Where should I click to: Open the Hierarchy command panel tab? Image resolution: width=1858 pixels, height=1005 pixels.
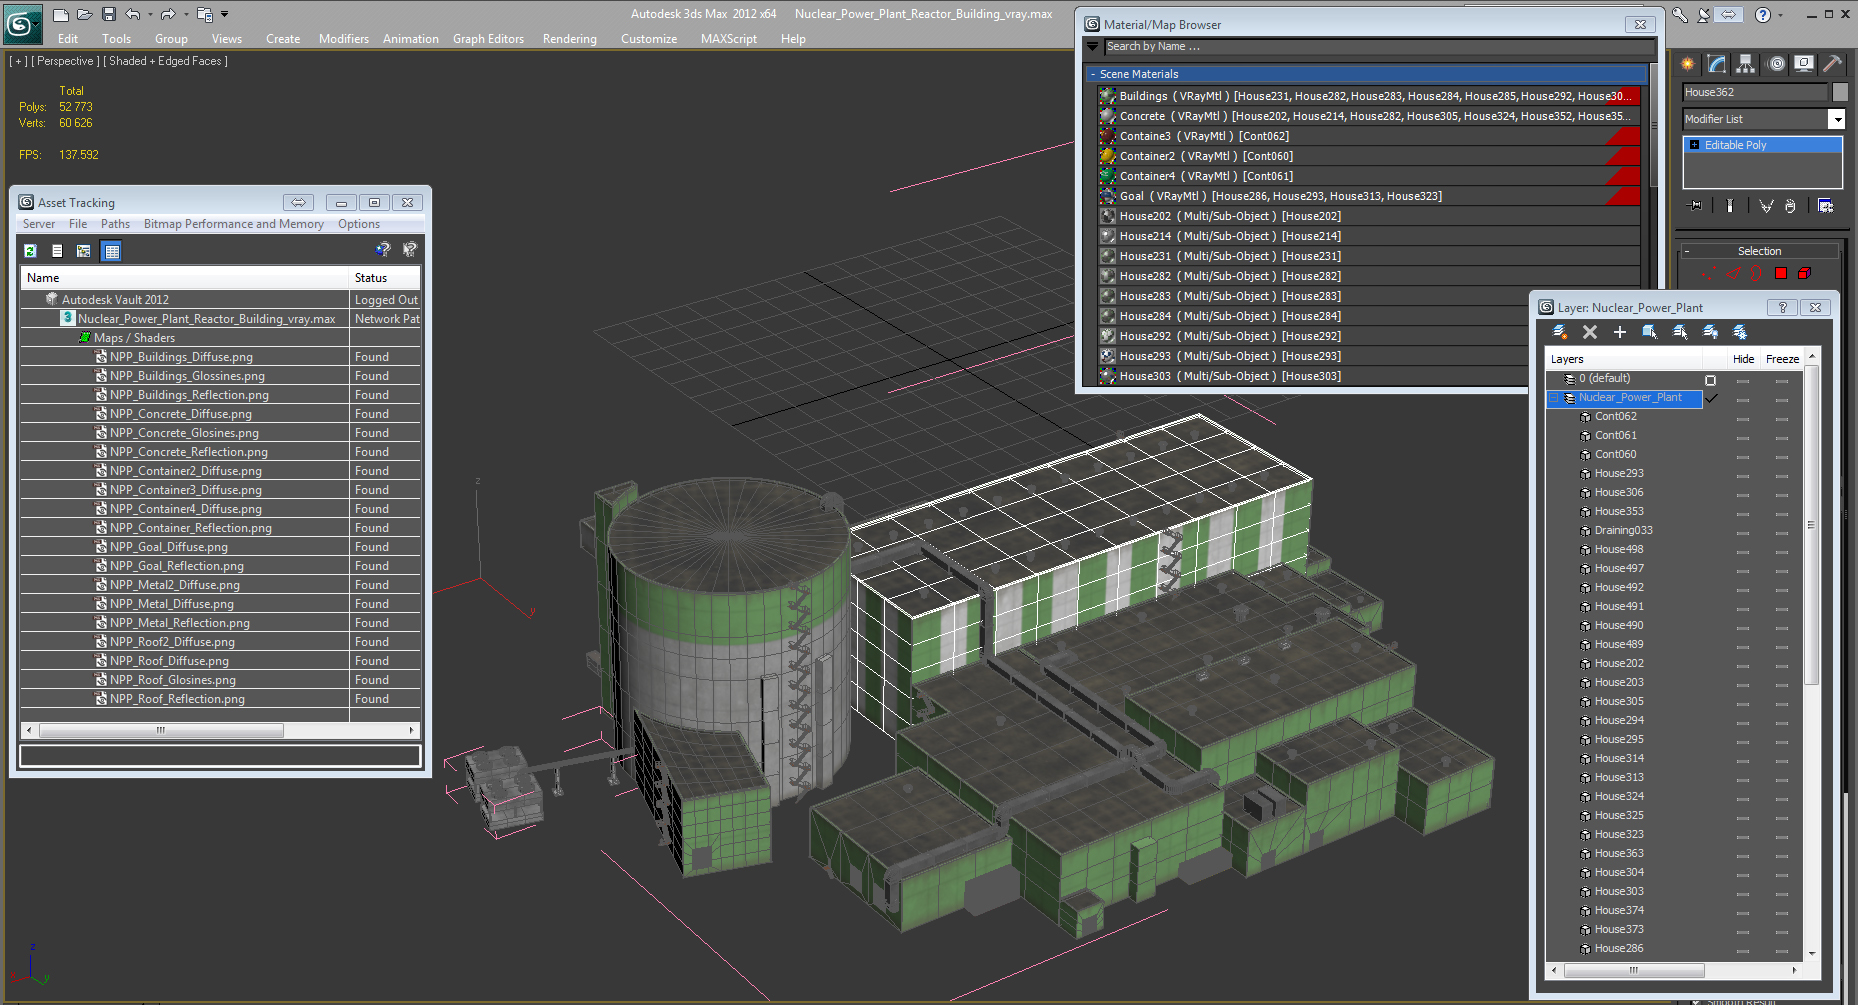coord(1745,64)
